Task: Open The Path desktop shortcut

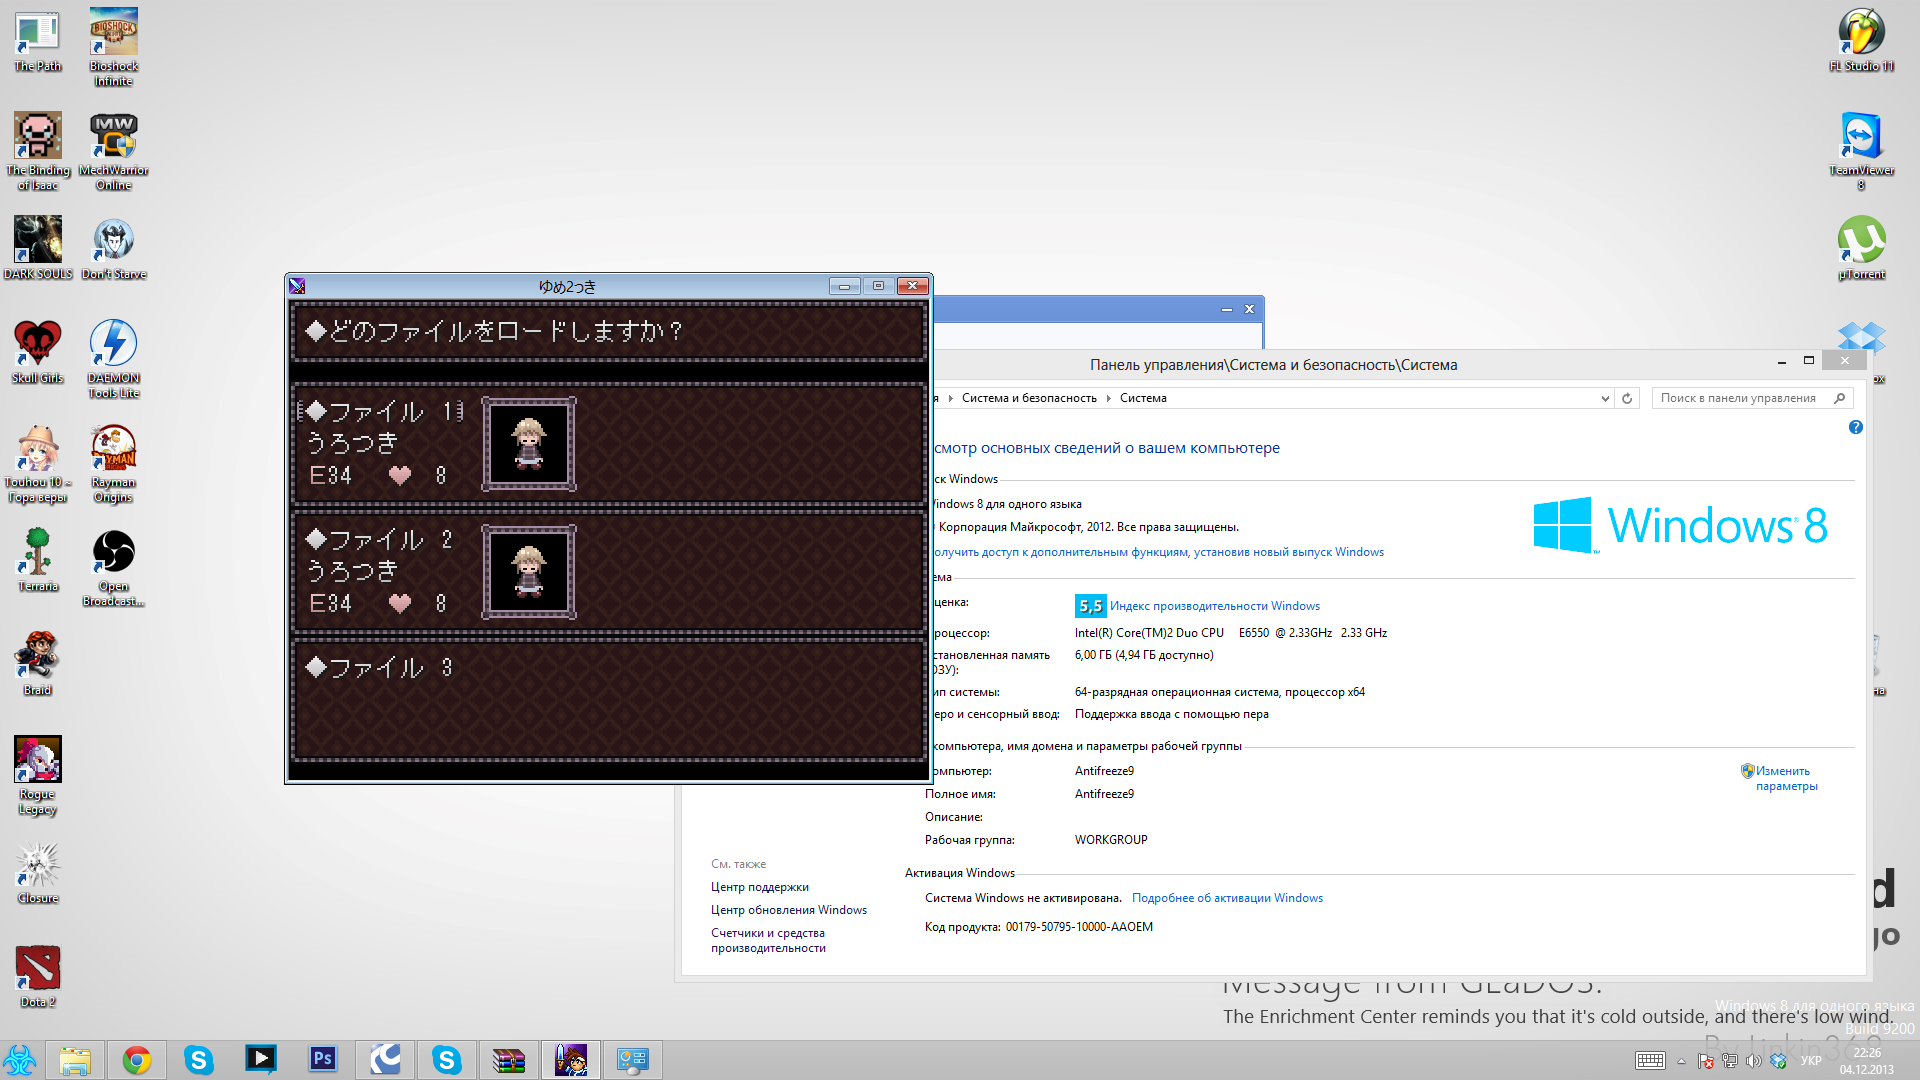Action: click(38, 40)
